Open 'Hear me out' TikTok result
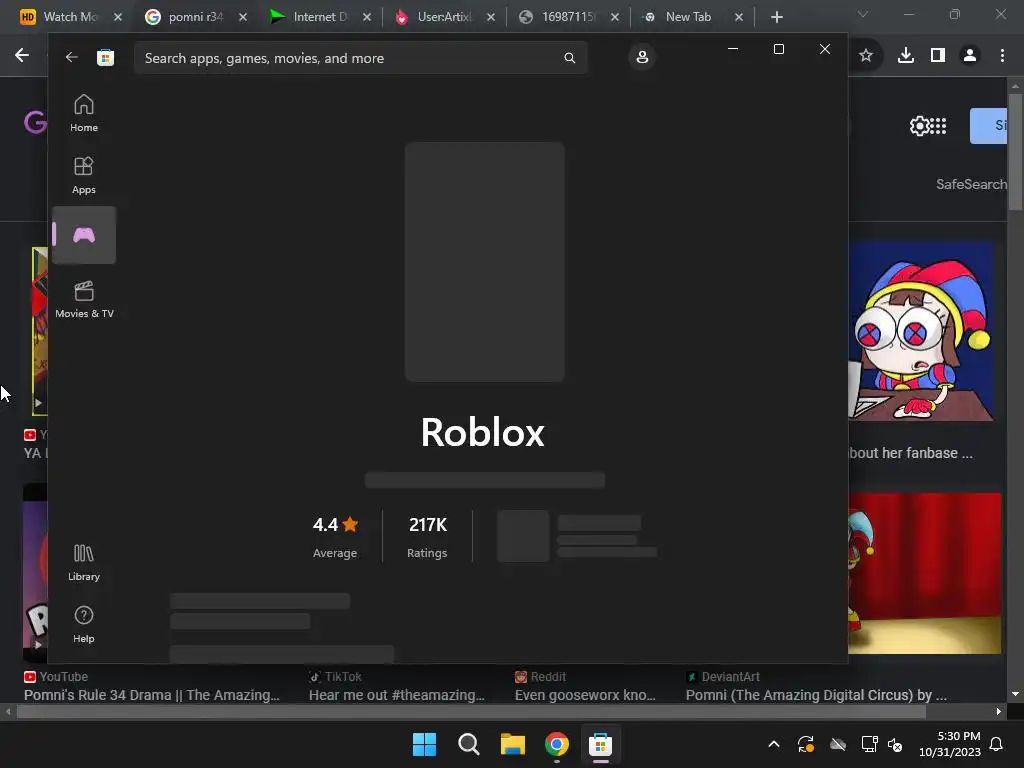The image size is (1024, 768). 396,695
